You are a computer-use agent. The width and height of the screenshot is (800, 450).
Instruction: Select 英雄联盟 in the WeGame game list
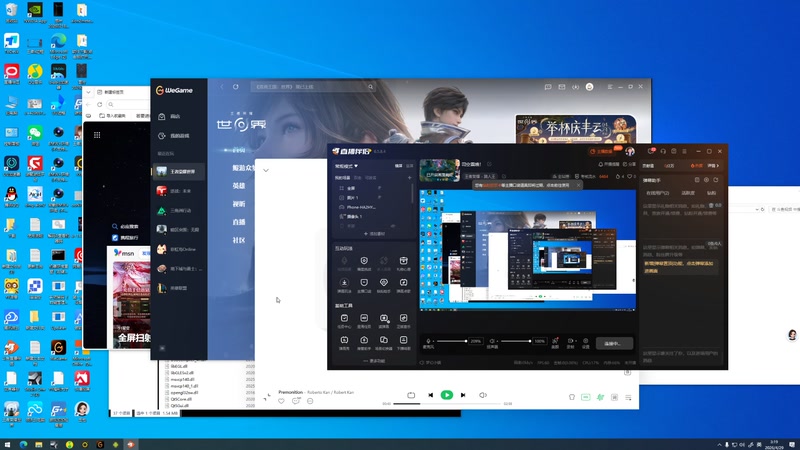[x=179, y=288]
